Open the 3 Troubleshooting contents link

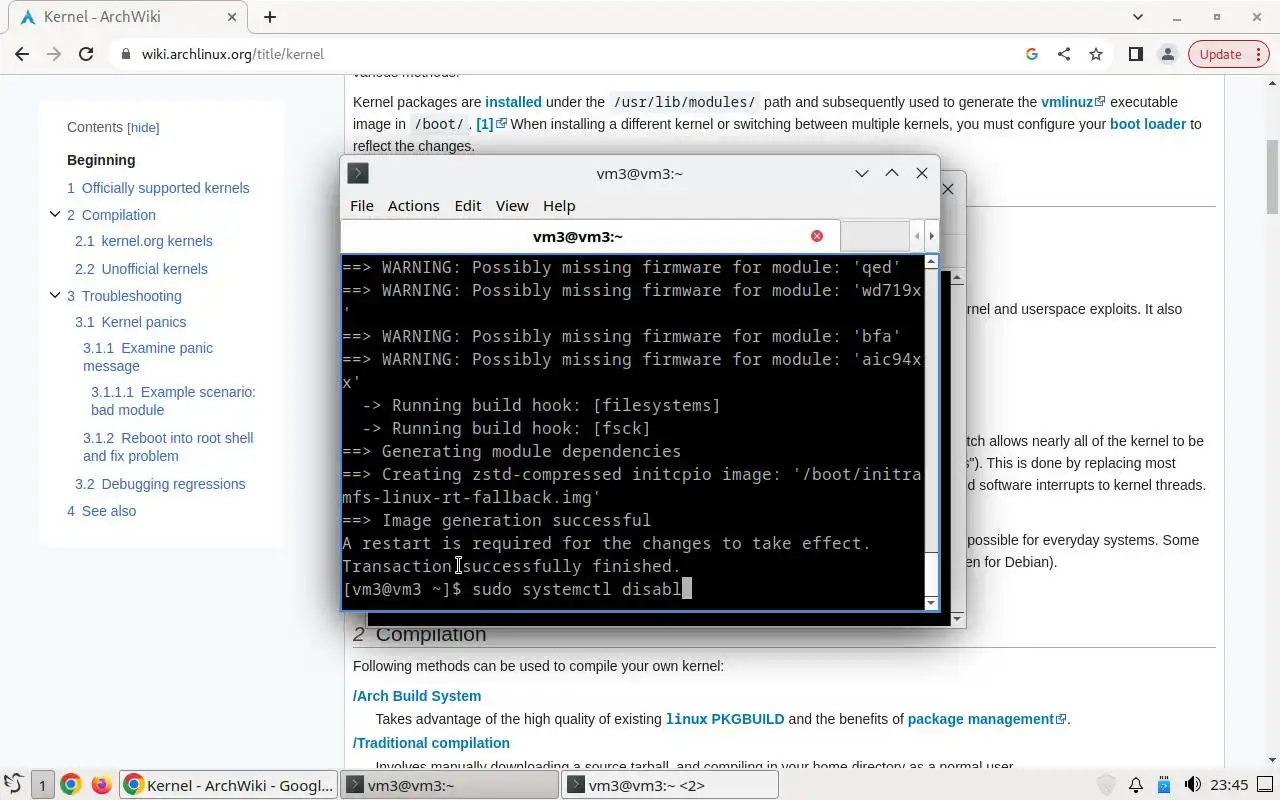tap(124, 296)
